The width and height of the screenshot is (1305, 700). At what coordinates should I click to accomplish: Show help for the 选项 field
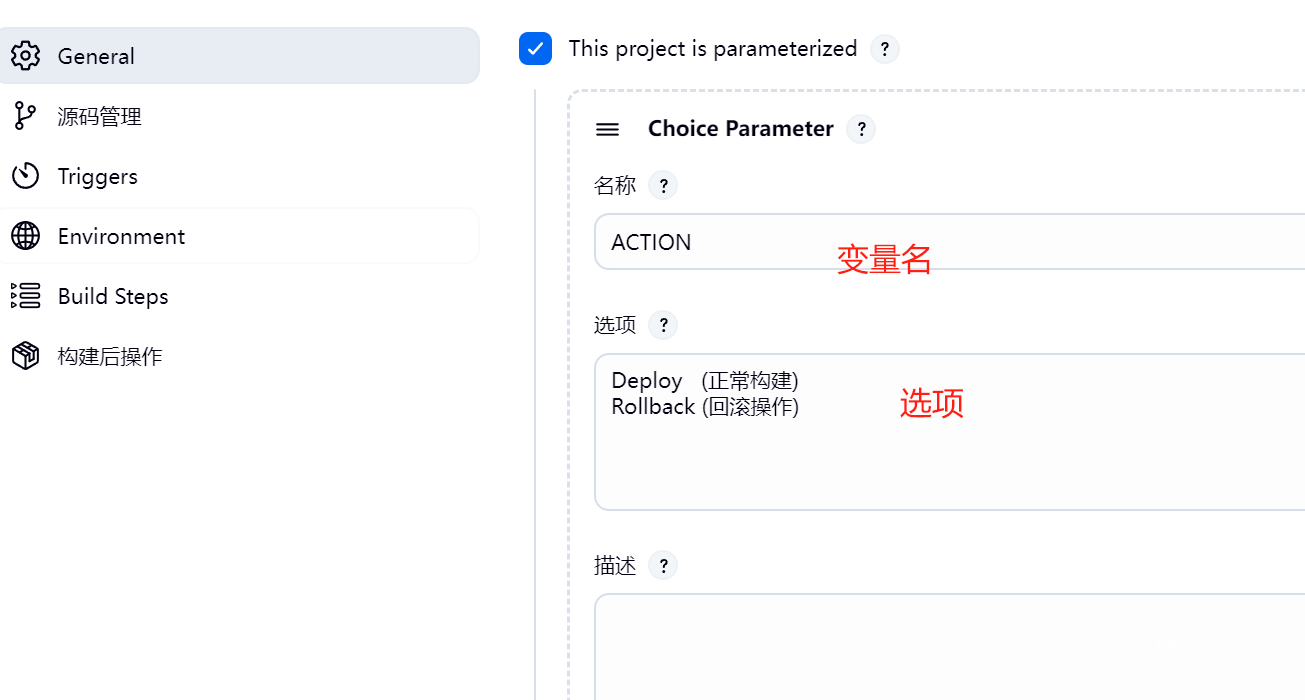pyautogui.click(x=663, y=325)
